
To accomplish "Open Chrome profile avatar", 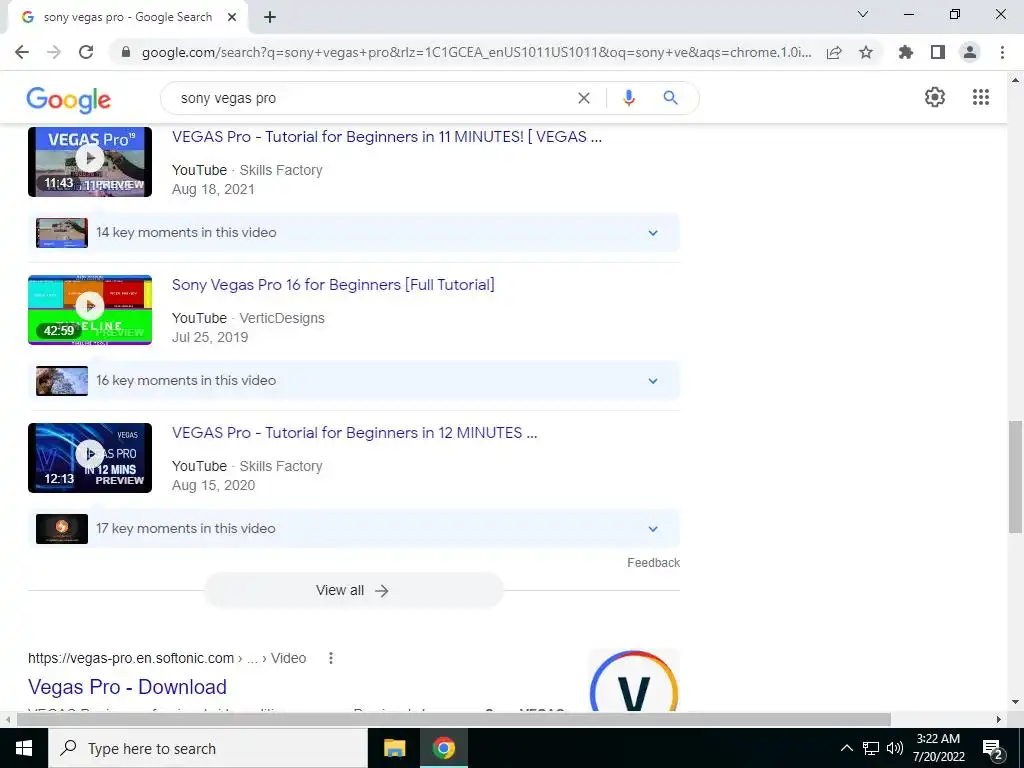I will pos(970,52).
